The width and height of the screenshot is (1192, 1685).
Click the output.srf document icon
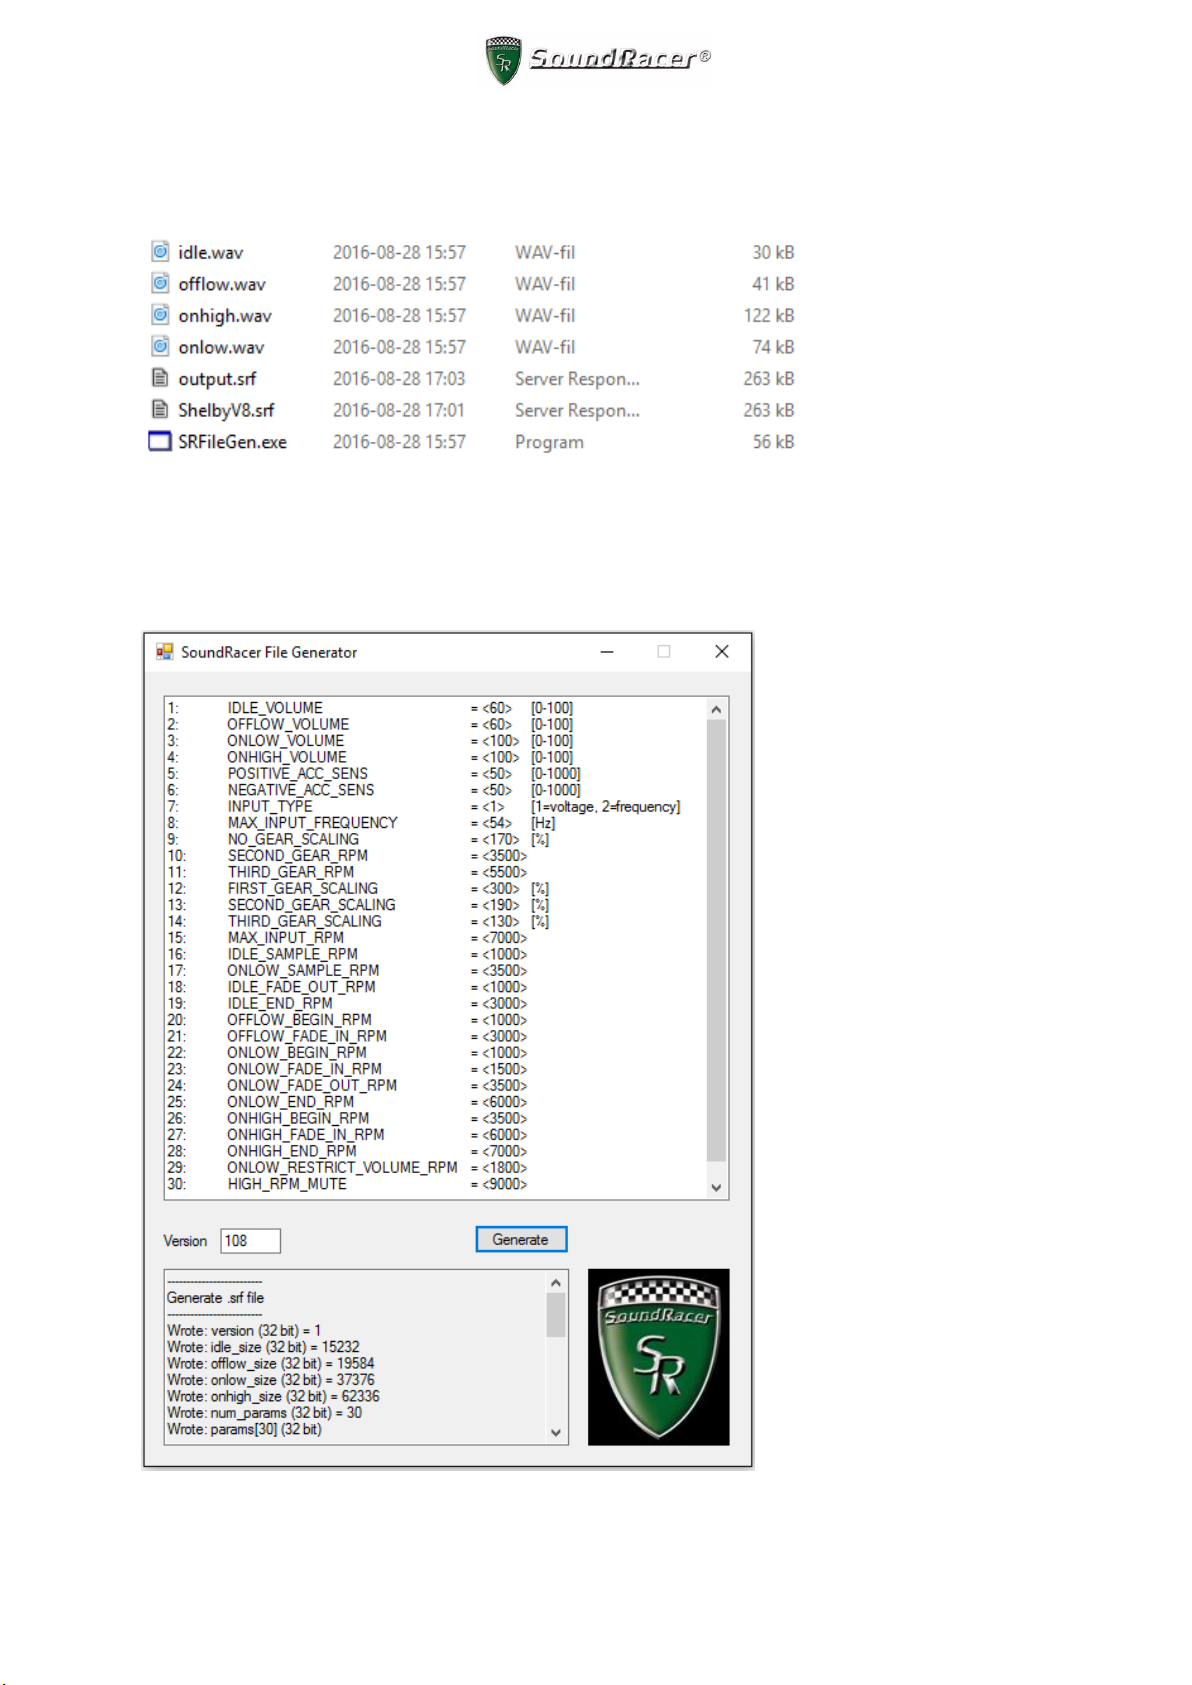[x=160, y=377]
